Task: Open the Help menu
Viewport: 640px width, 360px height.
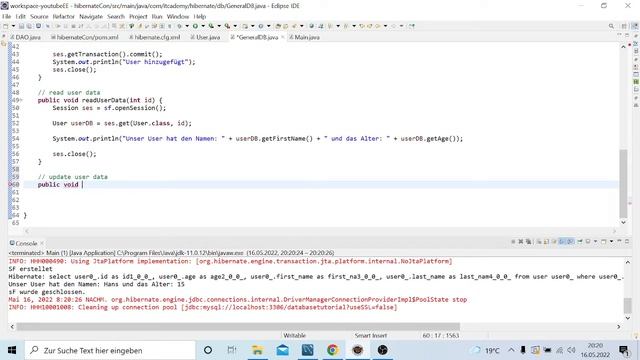Action: [200, 16]
